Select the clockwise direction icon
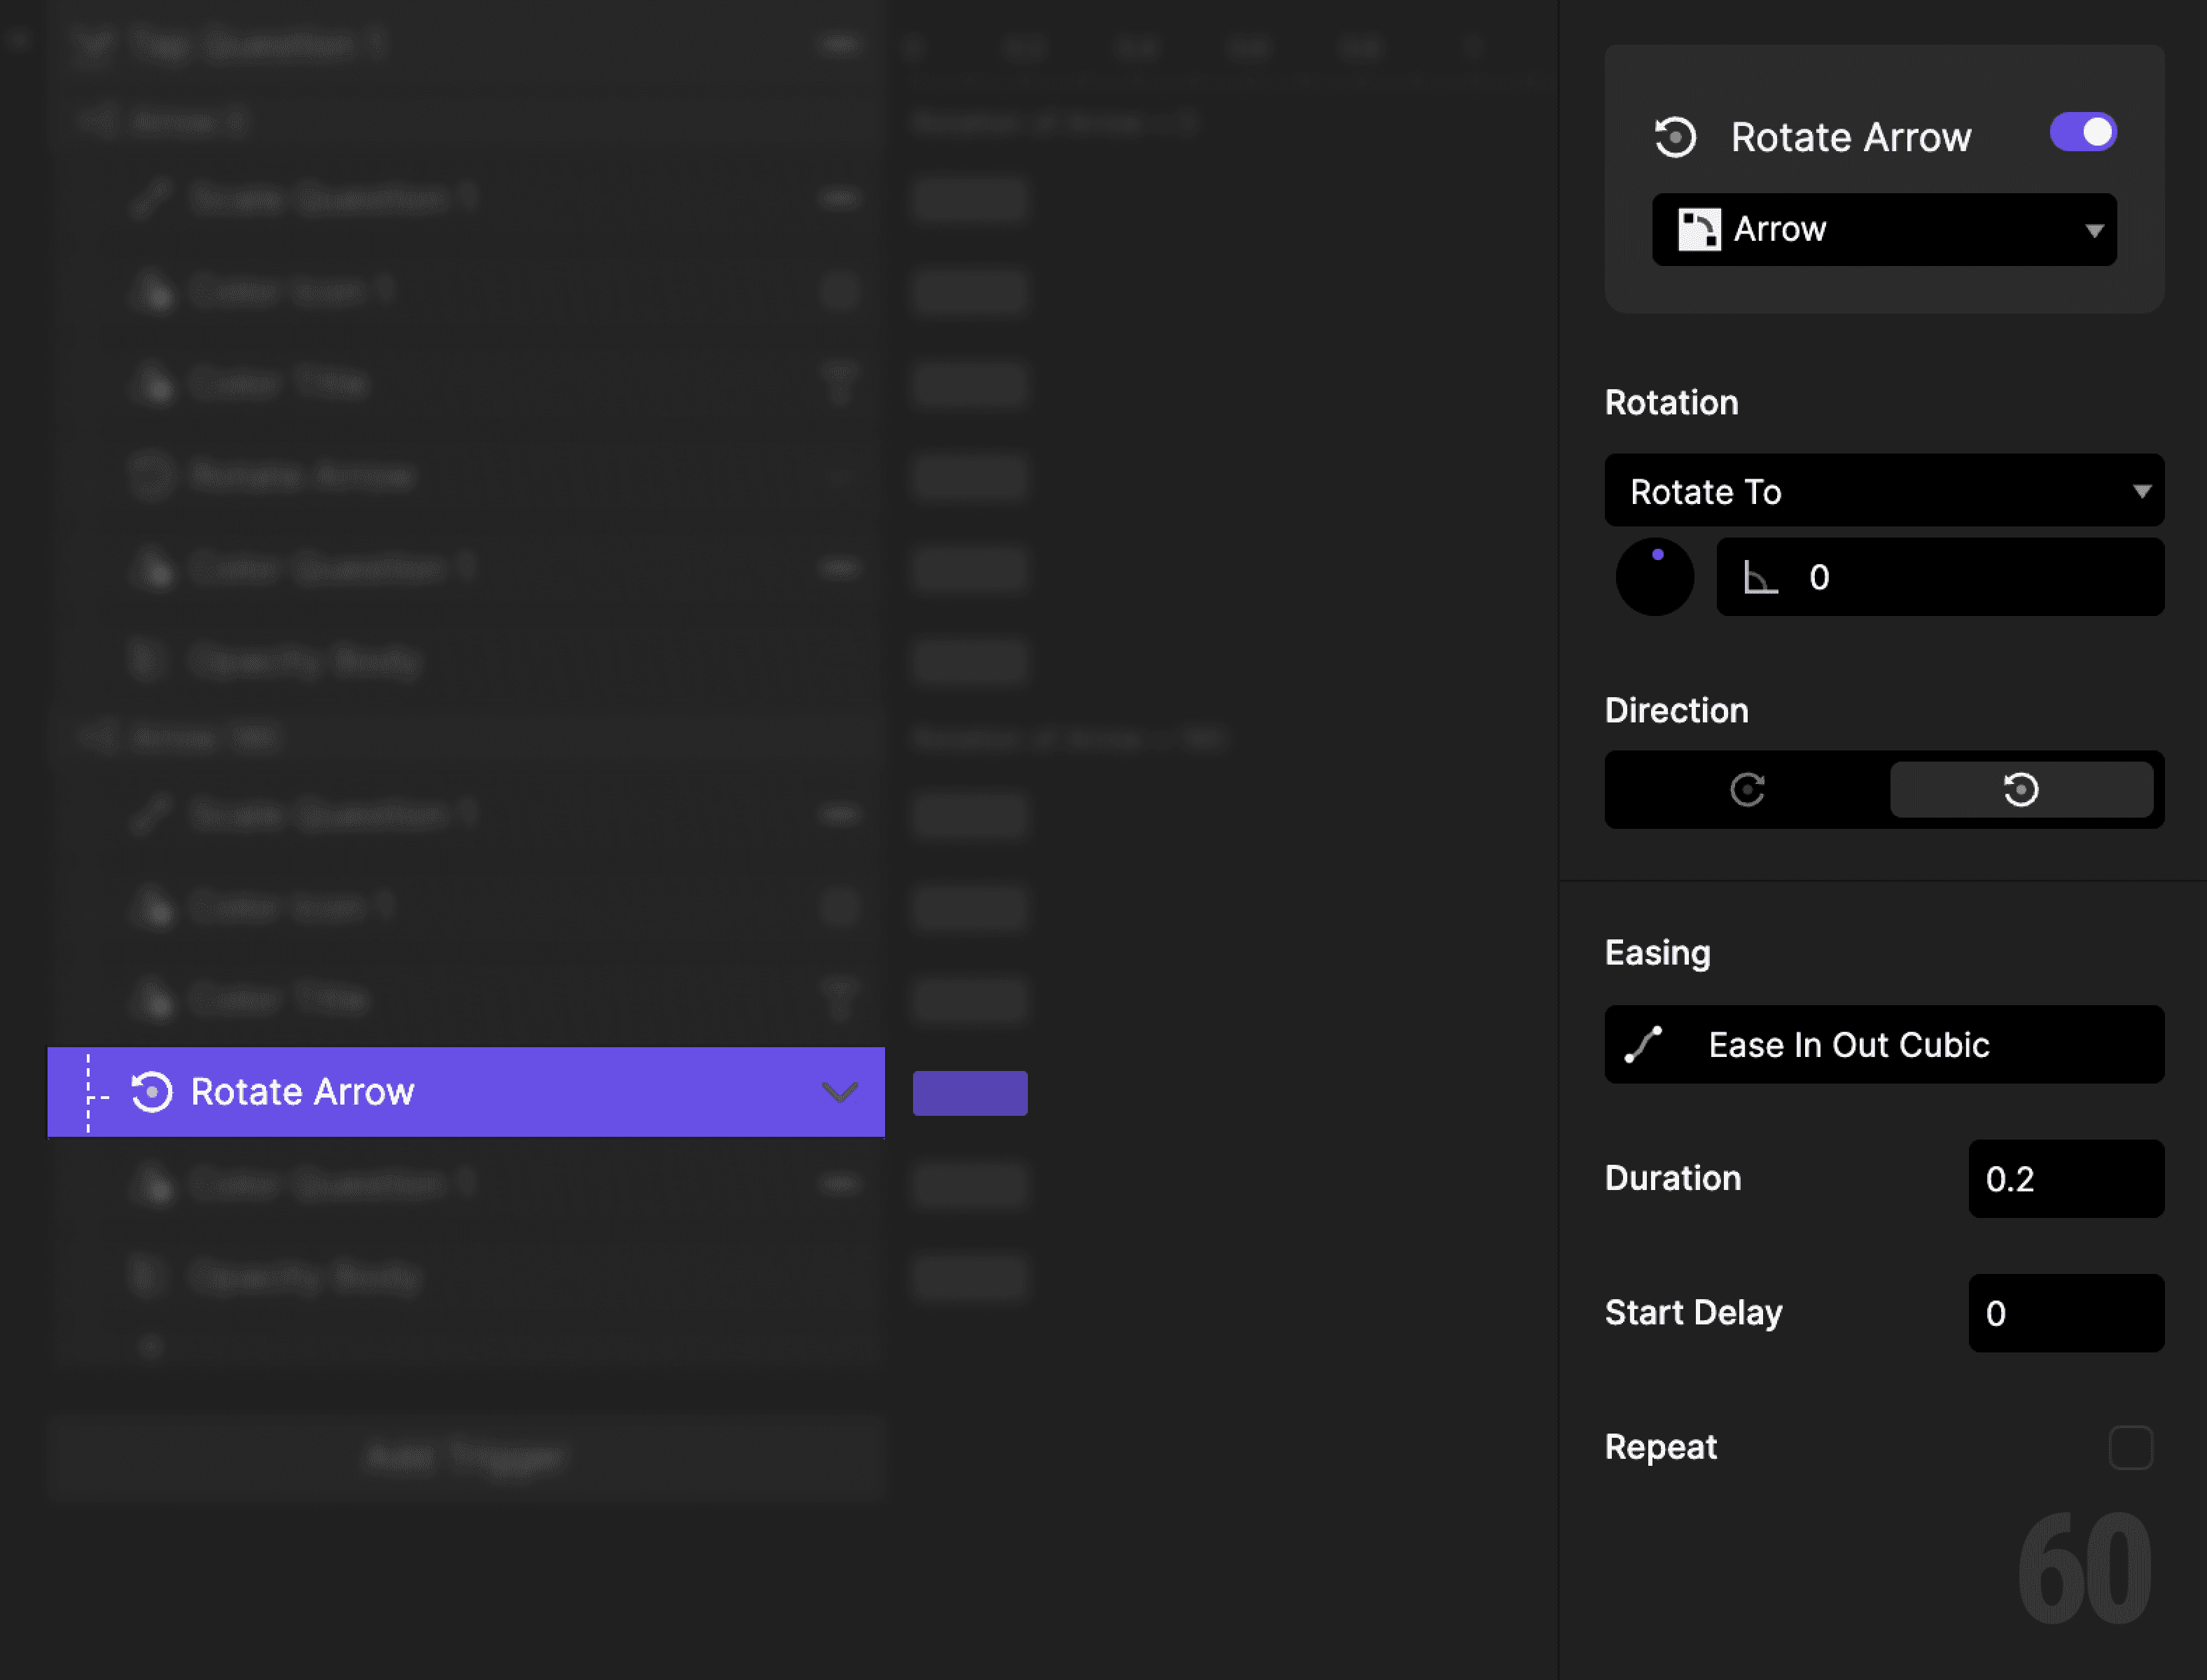 [1747, 789]
